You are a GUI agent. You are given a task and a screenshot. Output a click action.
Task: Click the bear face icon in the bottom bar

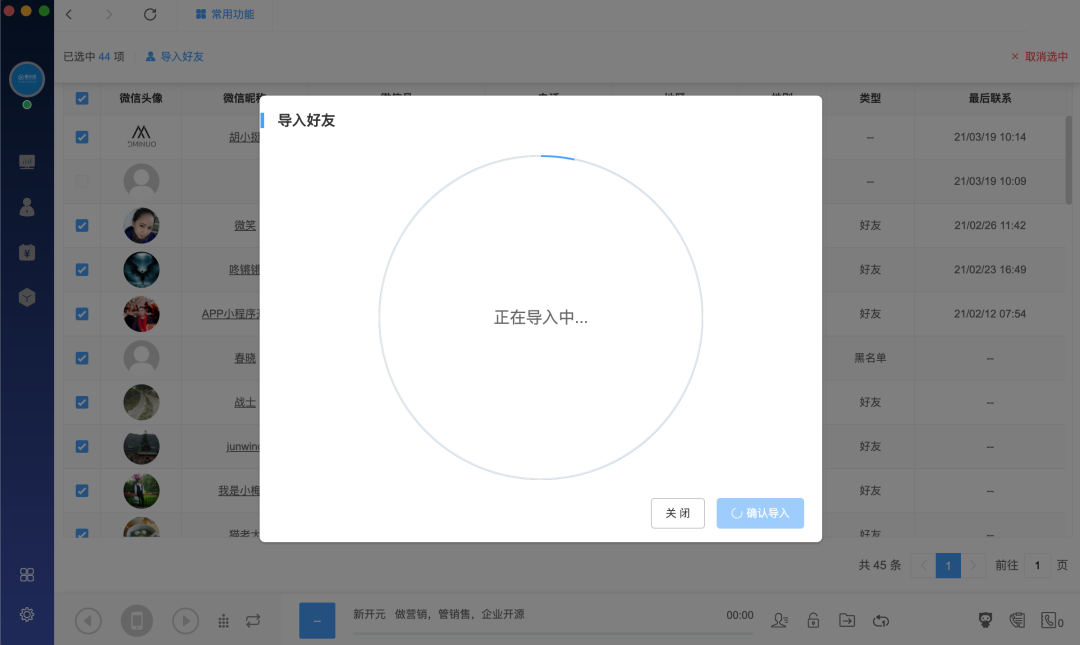986,620
